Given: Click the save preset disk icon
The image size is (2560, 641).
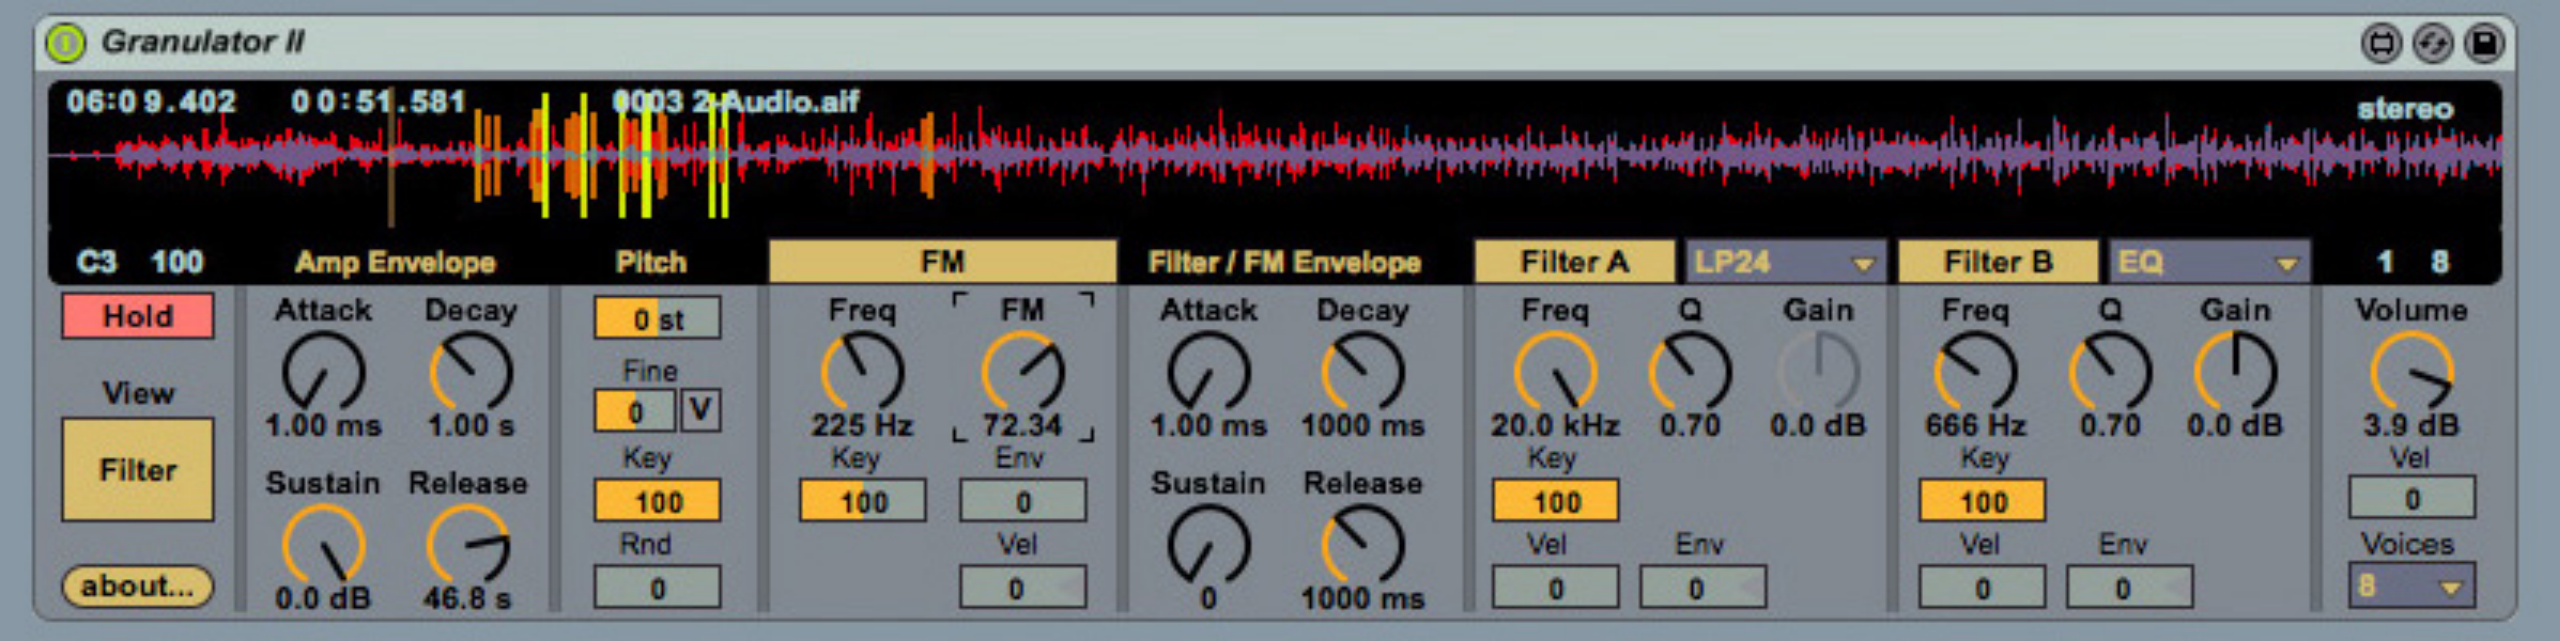Looking at the screenshot, I should coord(2484,43).
